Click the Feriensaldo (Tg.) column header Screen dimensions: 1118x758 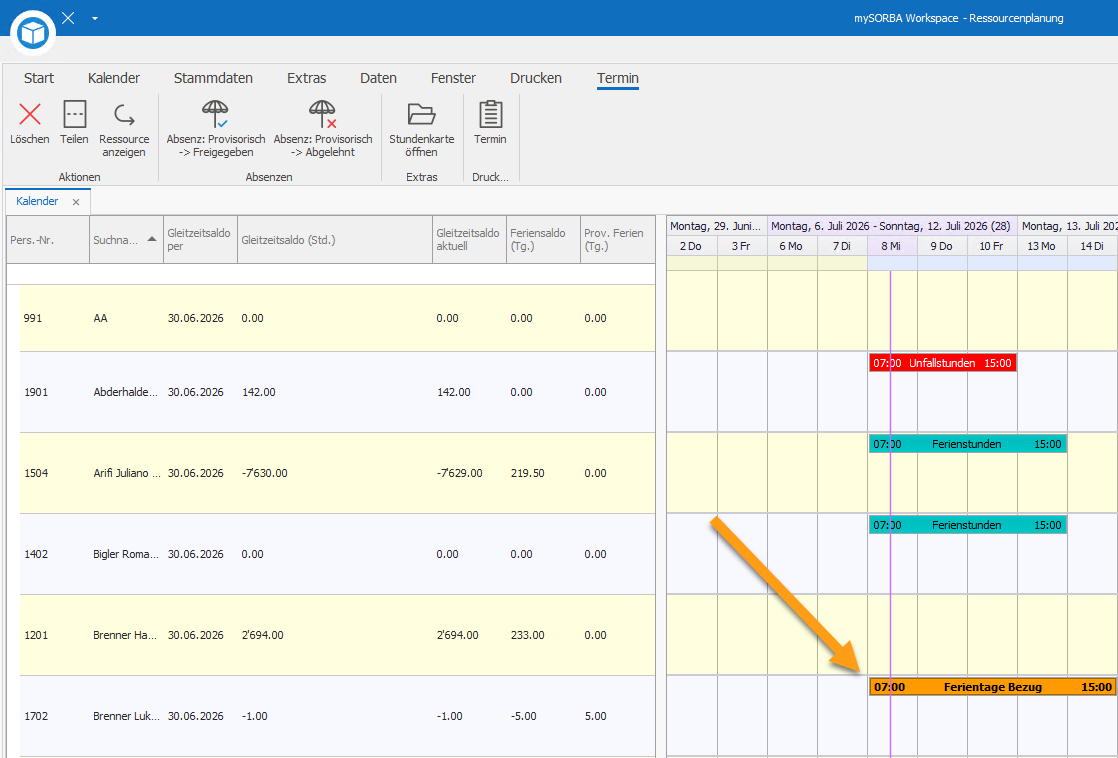(x=543, y=240)
